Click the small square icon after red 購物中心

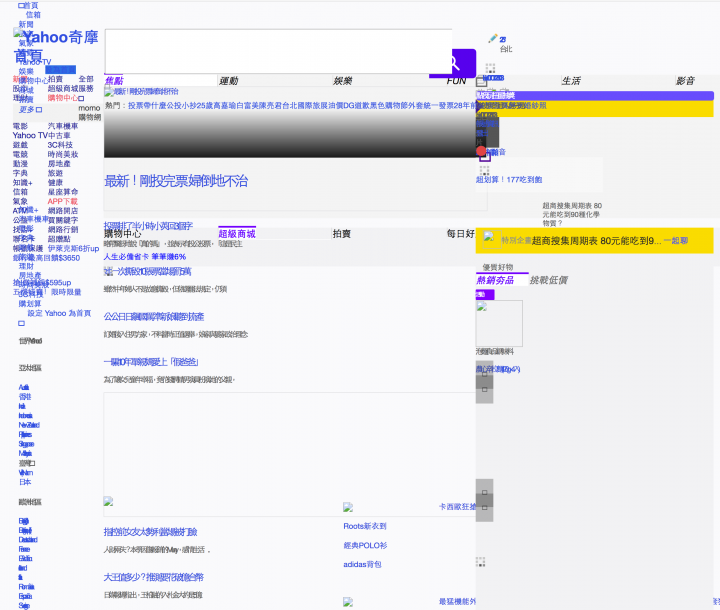[x=81, y=98]
